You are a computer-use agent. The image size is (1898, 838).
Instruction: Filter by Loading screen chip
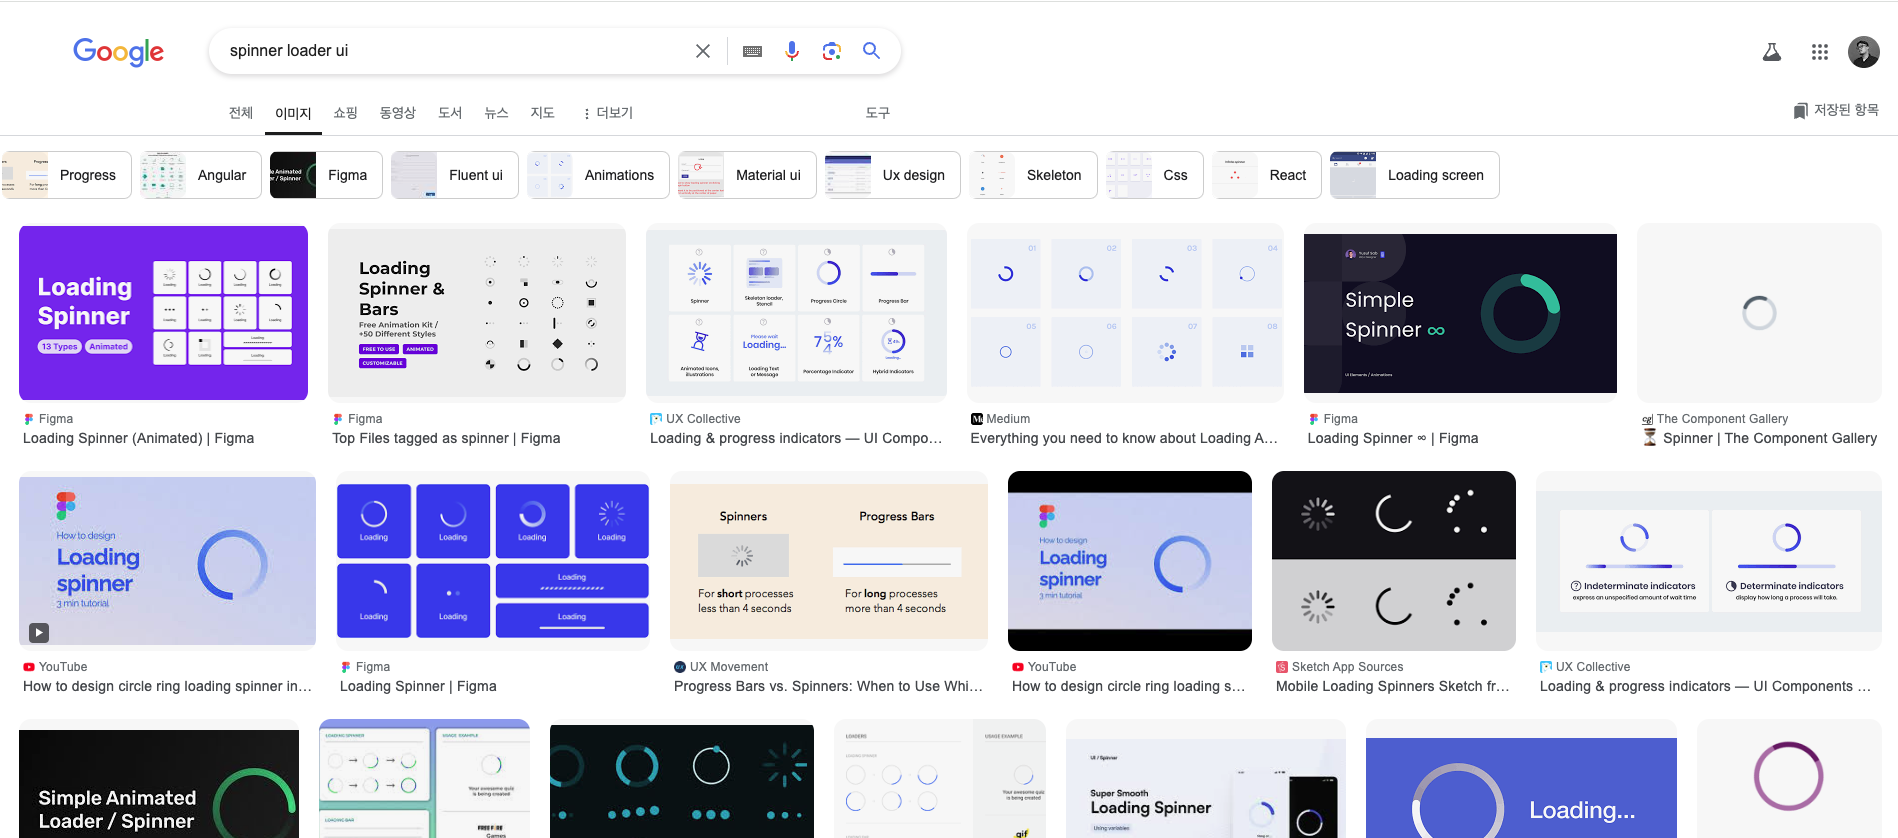1415,175
